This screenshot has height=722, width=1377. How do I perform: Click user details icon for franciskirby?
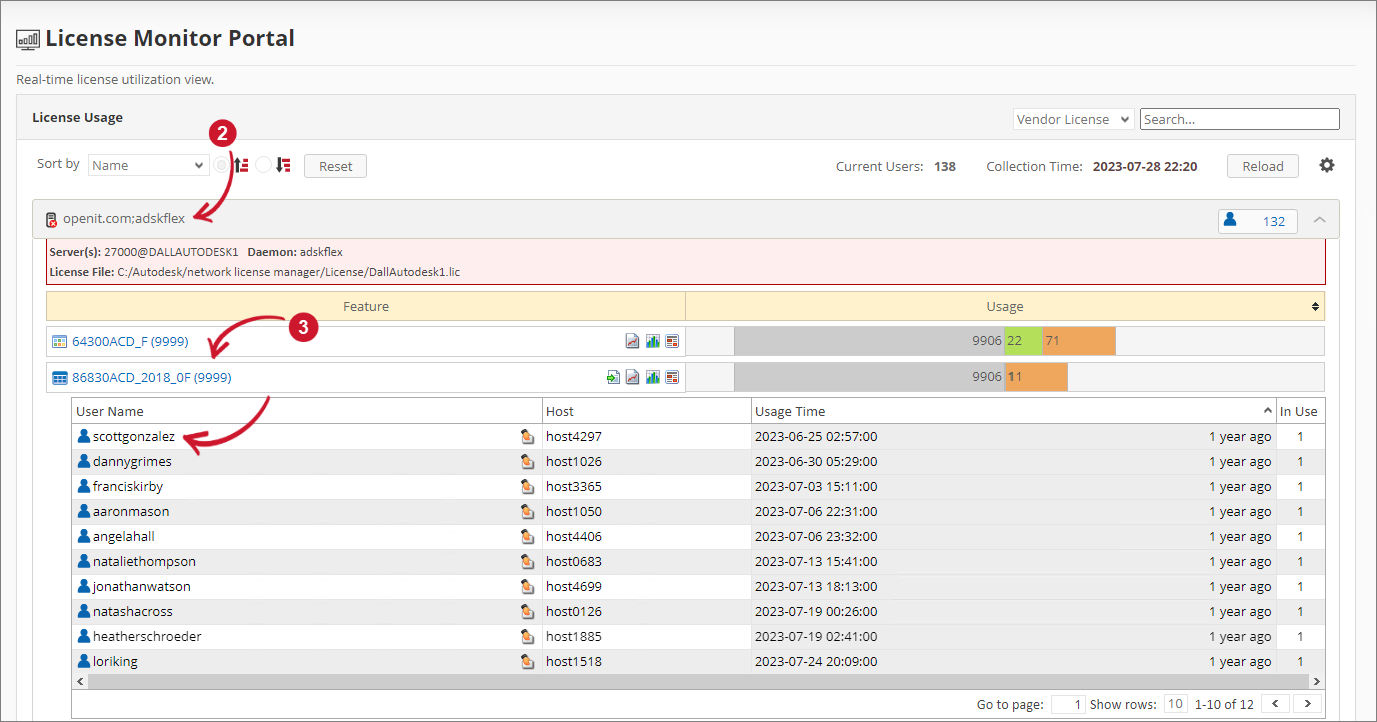(527, 487)
